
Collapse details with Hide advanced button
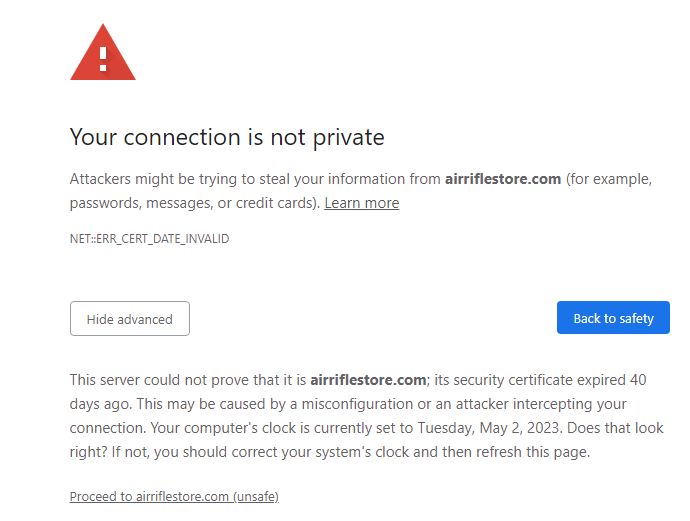(x=130, y=319)
